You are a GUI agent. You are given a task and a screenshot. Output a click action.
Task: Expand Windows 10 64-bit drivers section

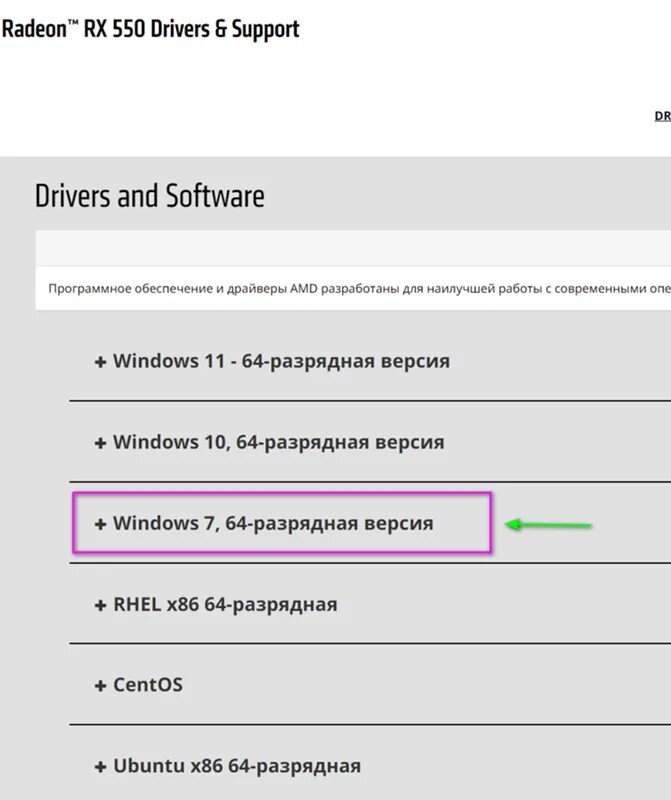[269, 442]
